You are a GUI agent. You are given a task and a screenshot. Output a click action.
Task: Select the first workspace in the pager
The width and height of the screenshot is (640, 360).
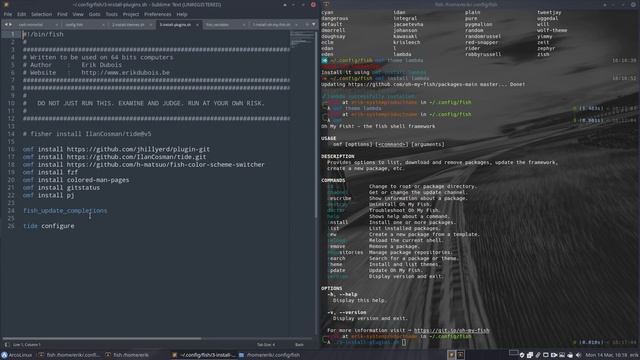(451, 355)
